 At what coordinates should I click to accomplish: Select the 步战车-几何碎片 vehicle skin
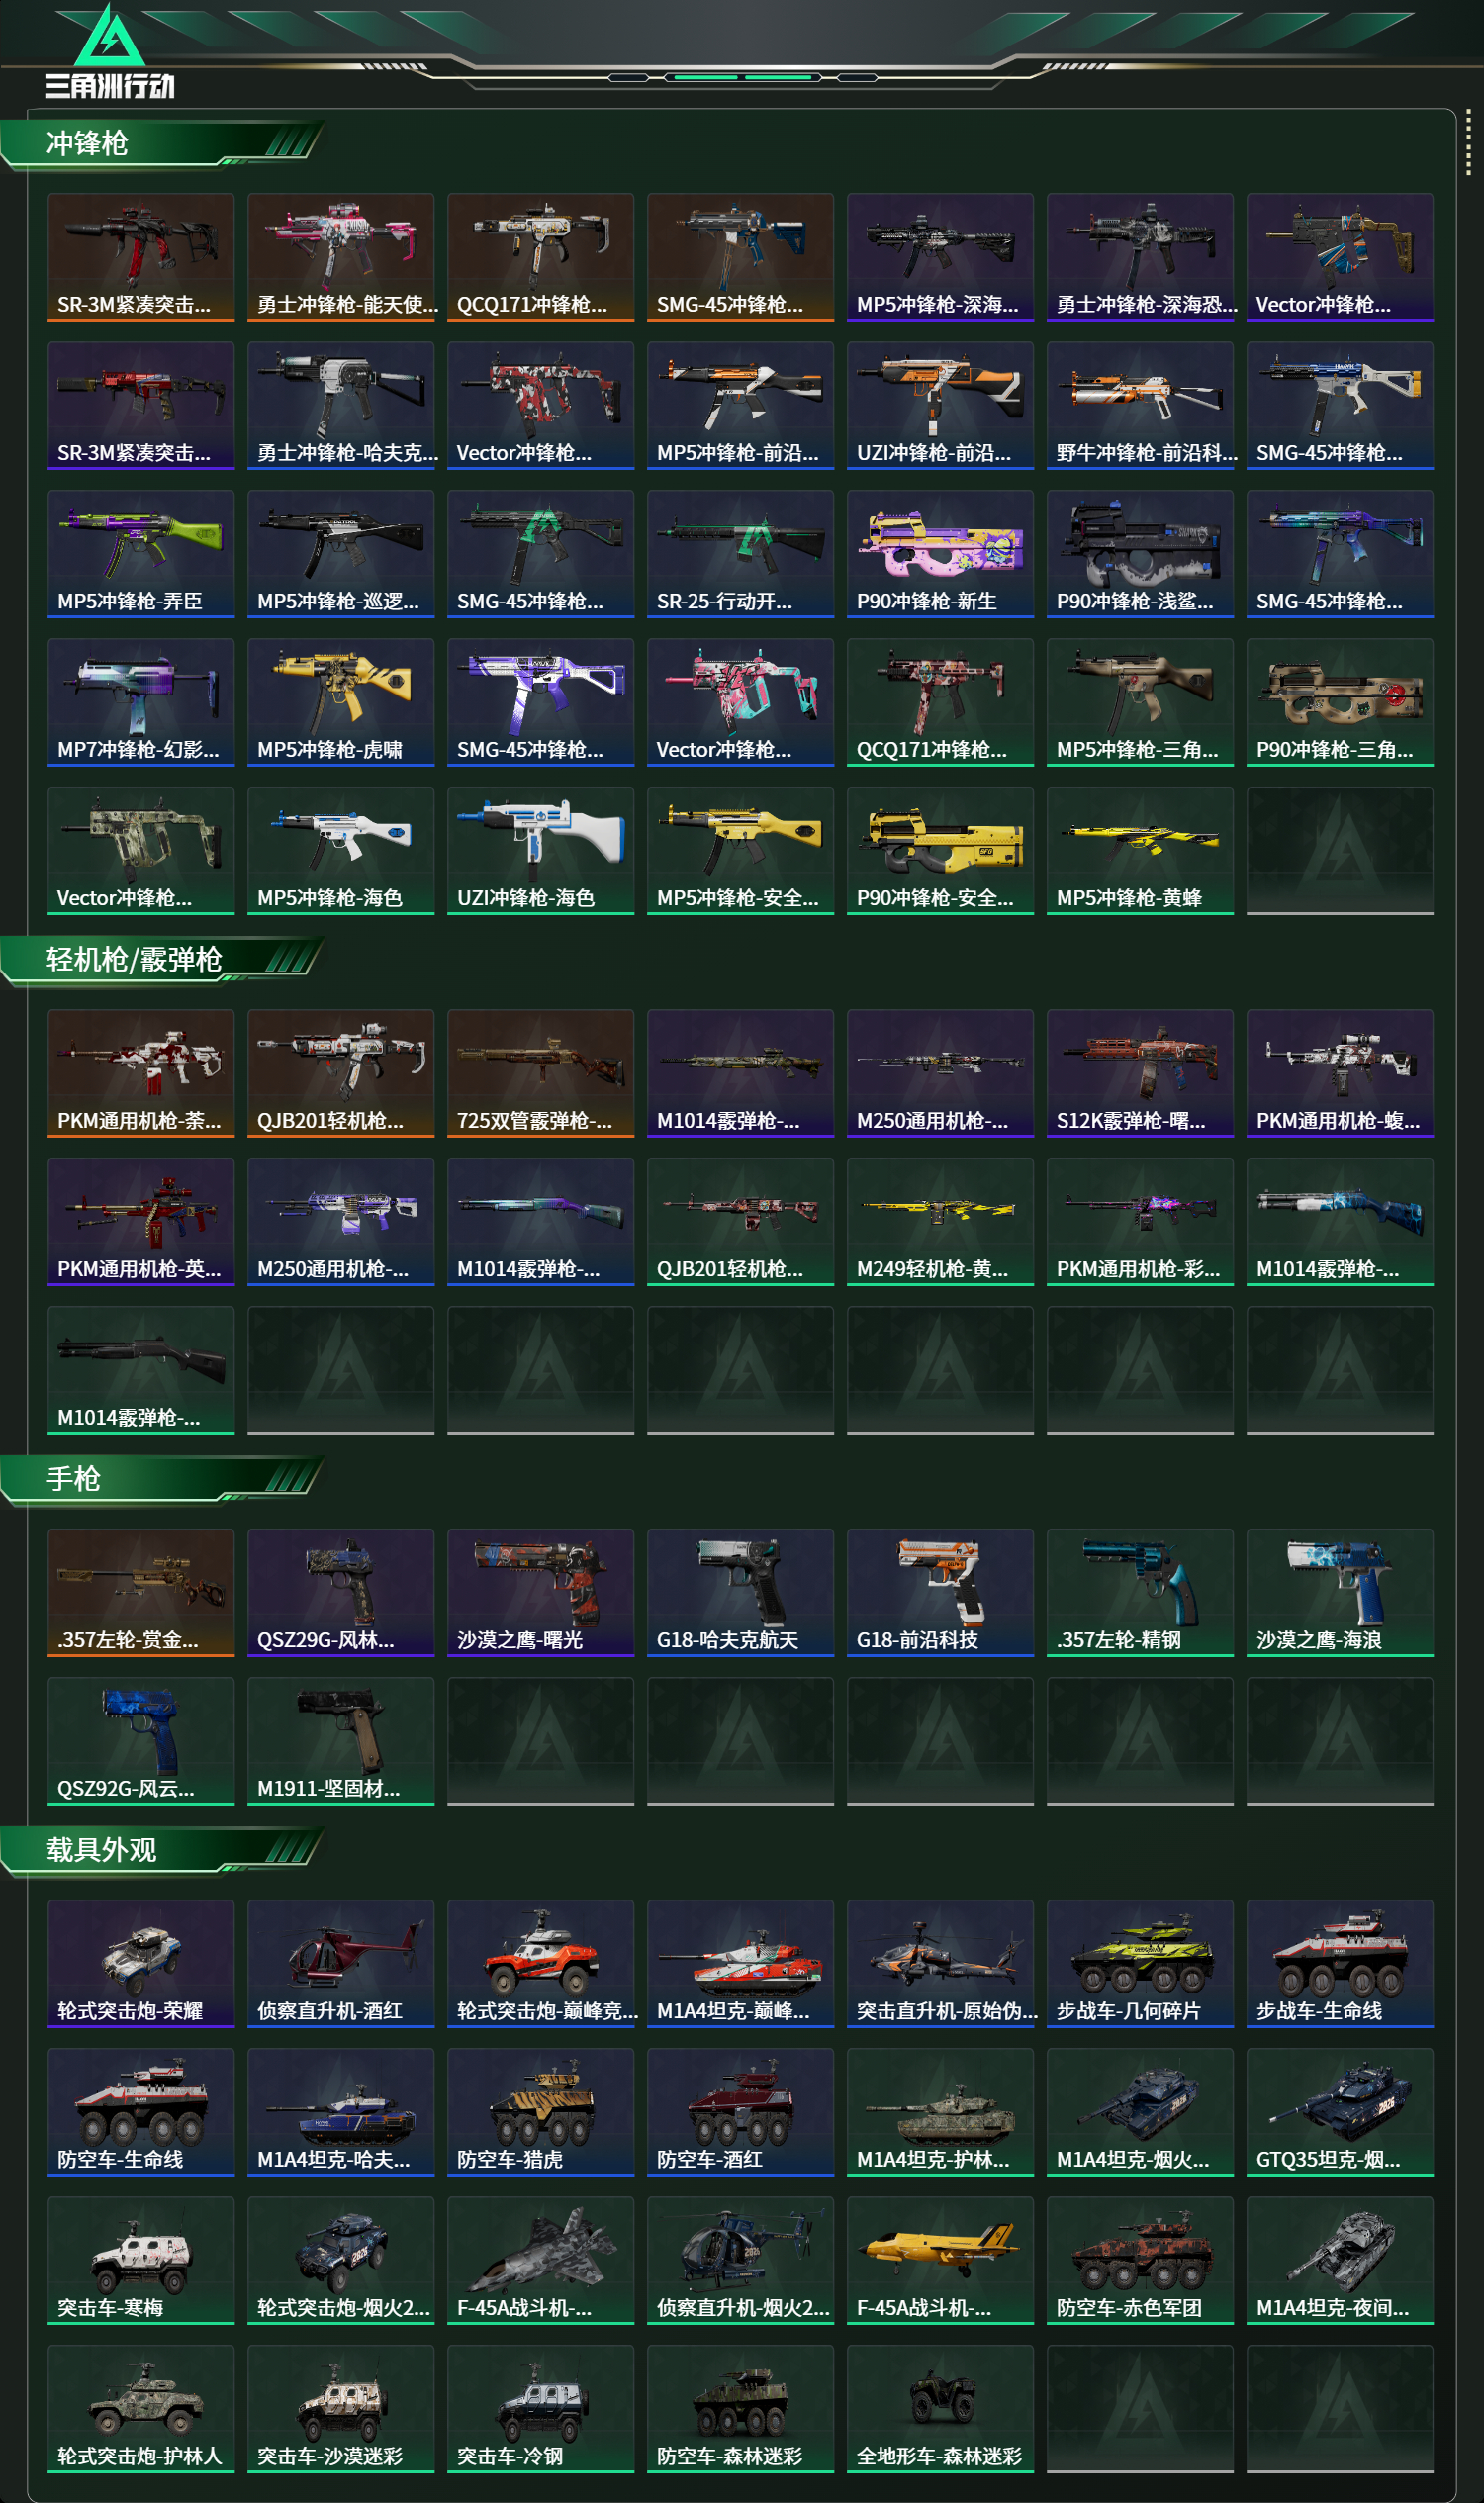click(x=1140, y=1963)
